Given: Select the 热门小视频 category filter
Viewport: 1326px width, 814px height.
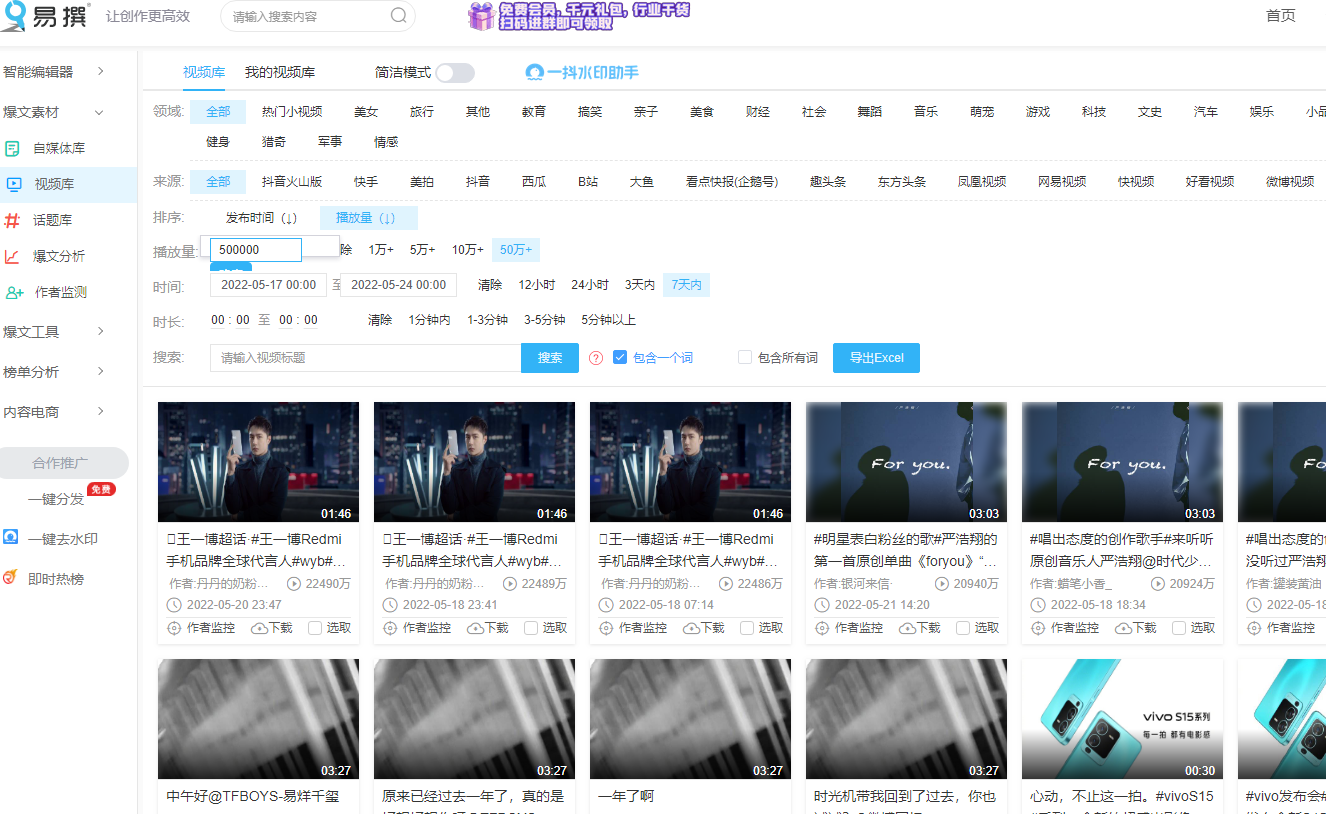Looking at the screenshot, I should point(292,112).
